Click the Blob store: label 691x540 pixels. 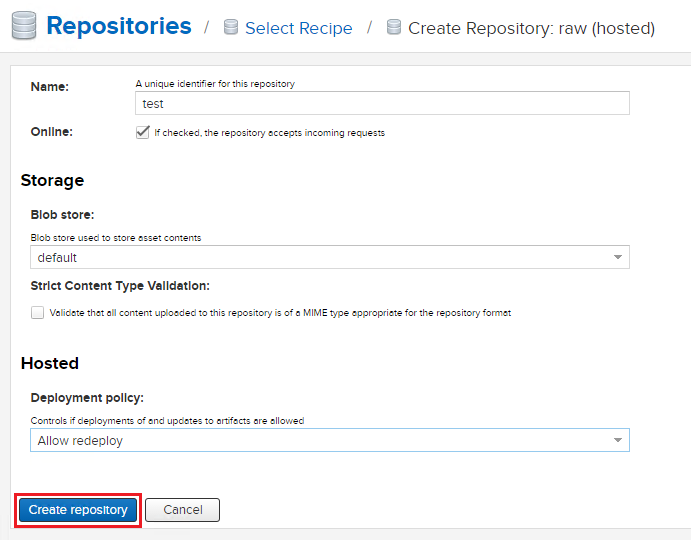[x=63, y=215]
